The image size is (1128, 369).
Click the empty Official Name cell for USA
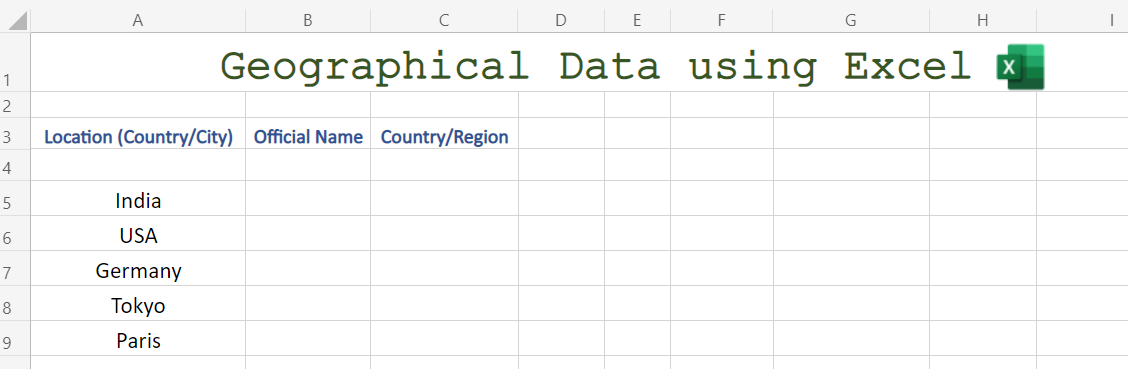click(308, 233)
